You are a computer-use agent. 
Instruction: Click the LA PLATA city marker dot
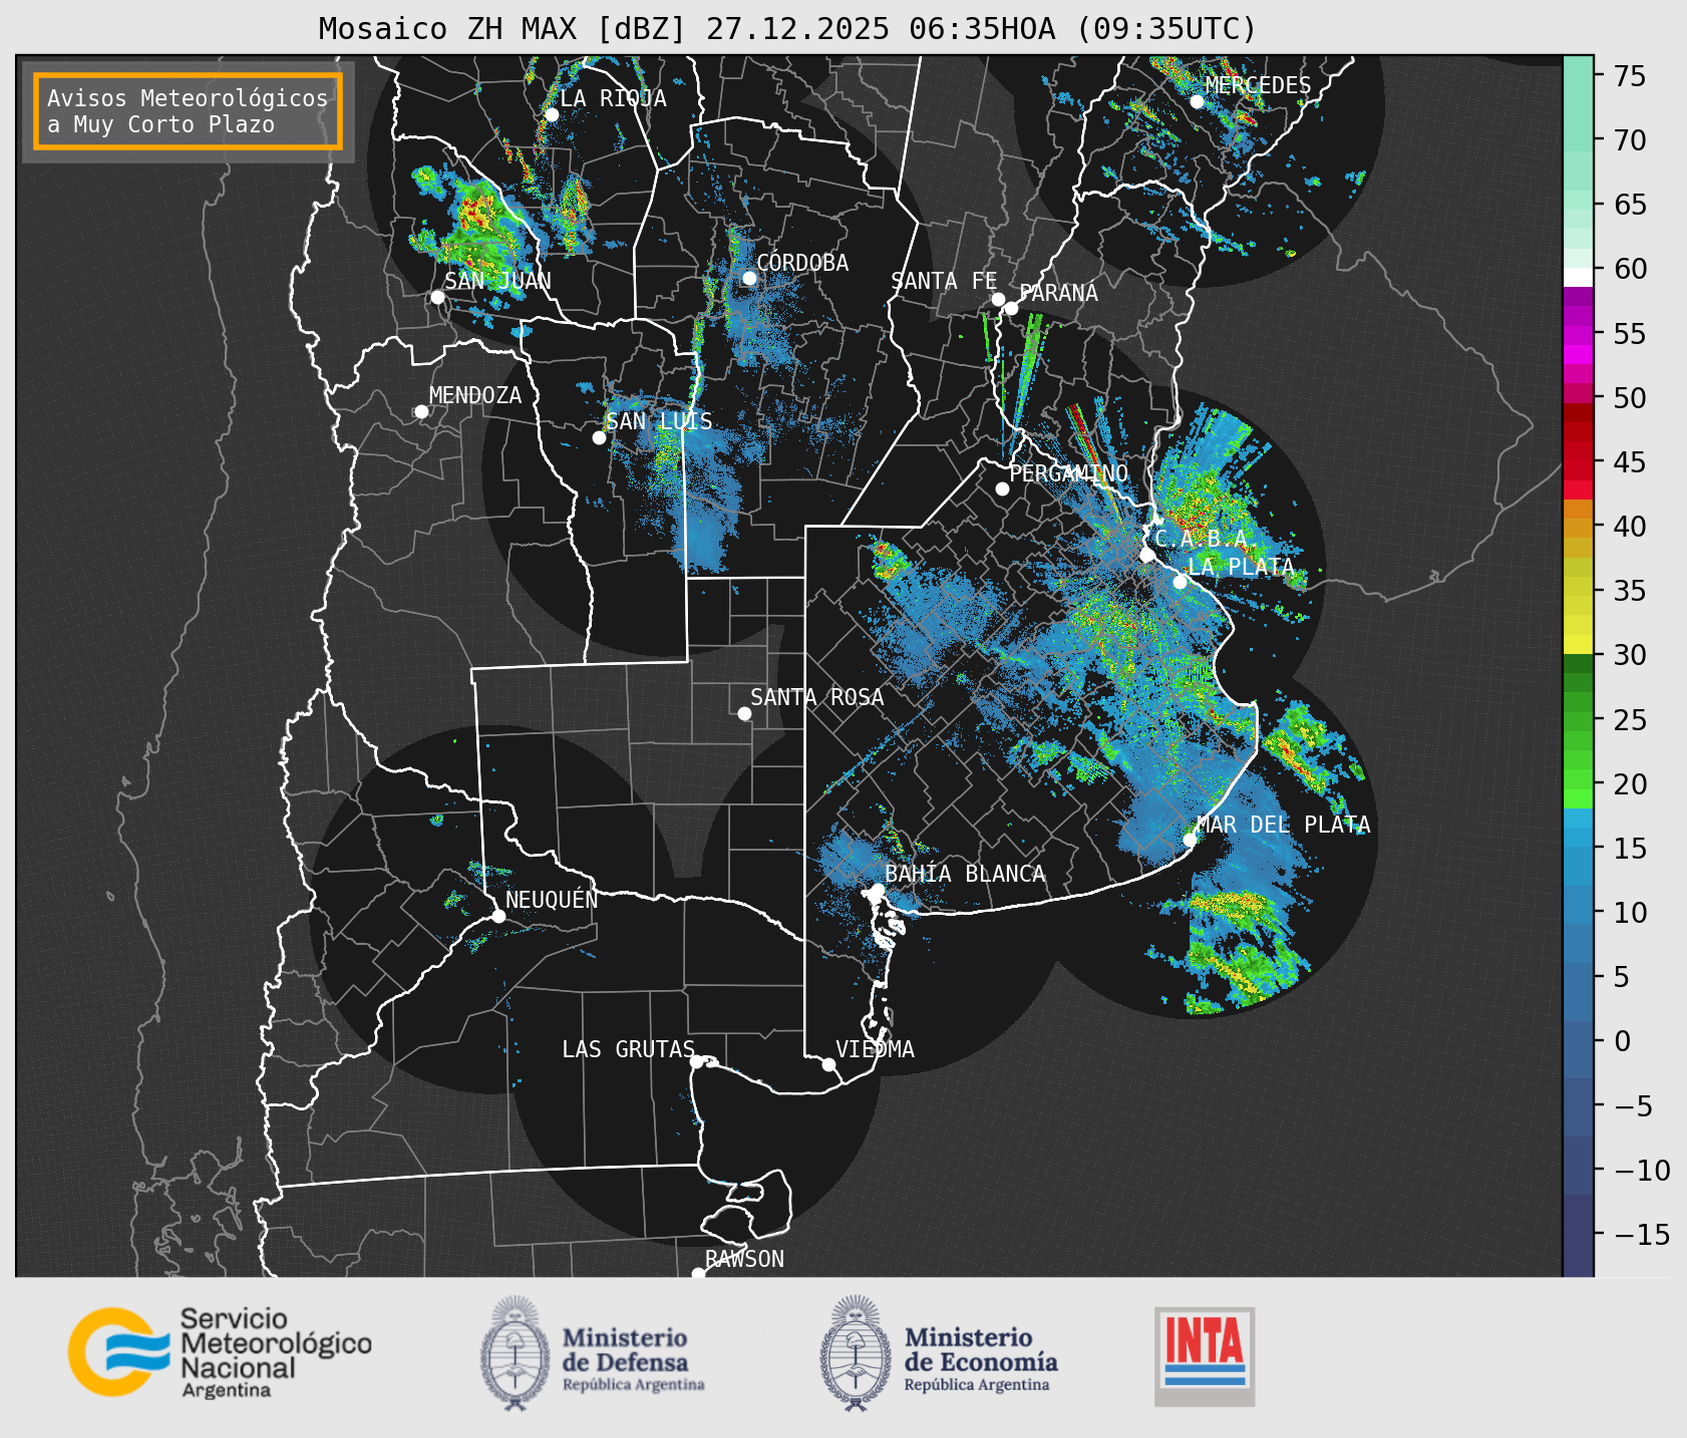point(1180,582)
